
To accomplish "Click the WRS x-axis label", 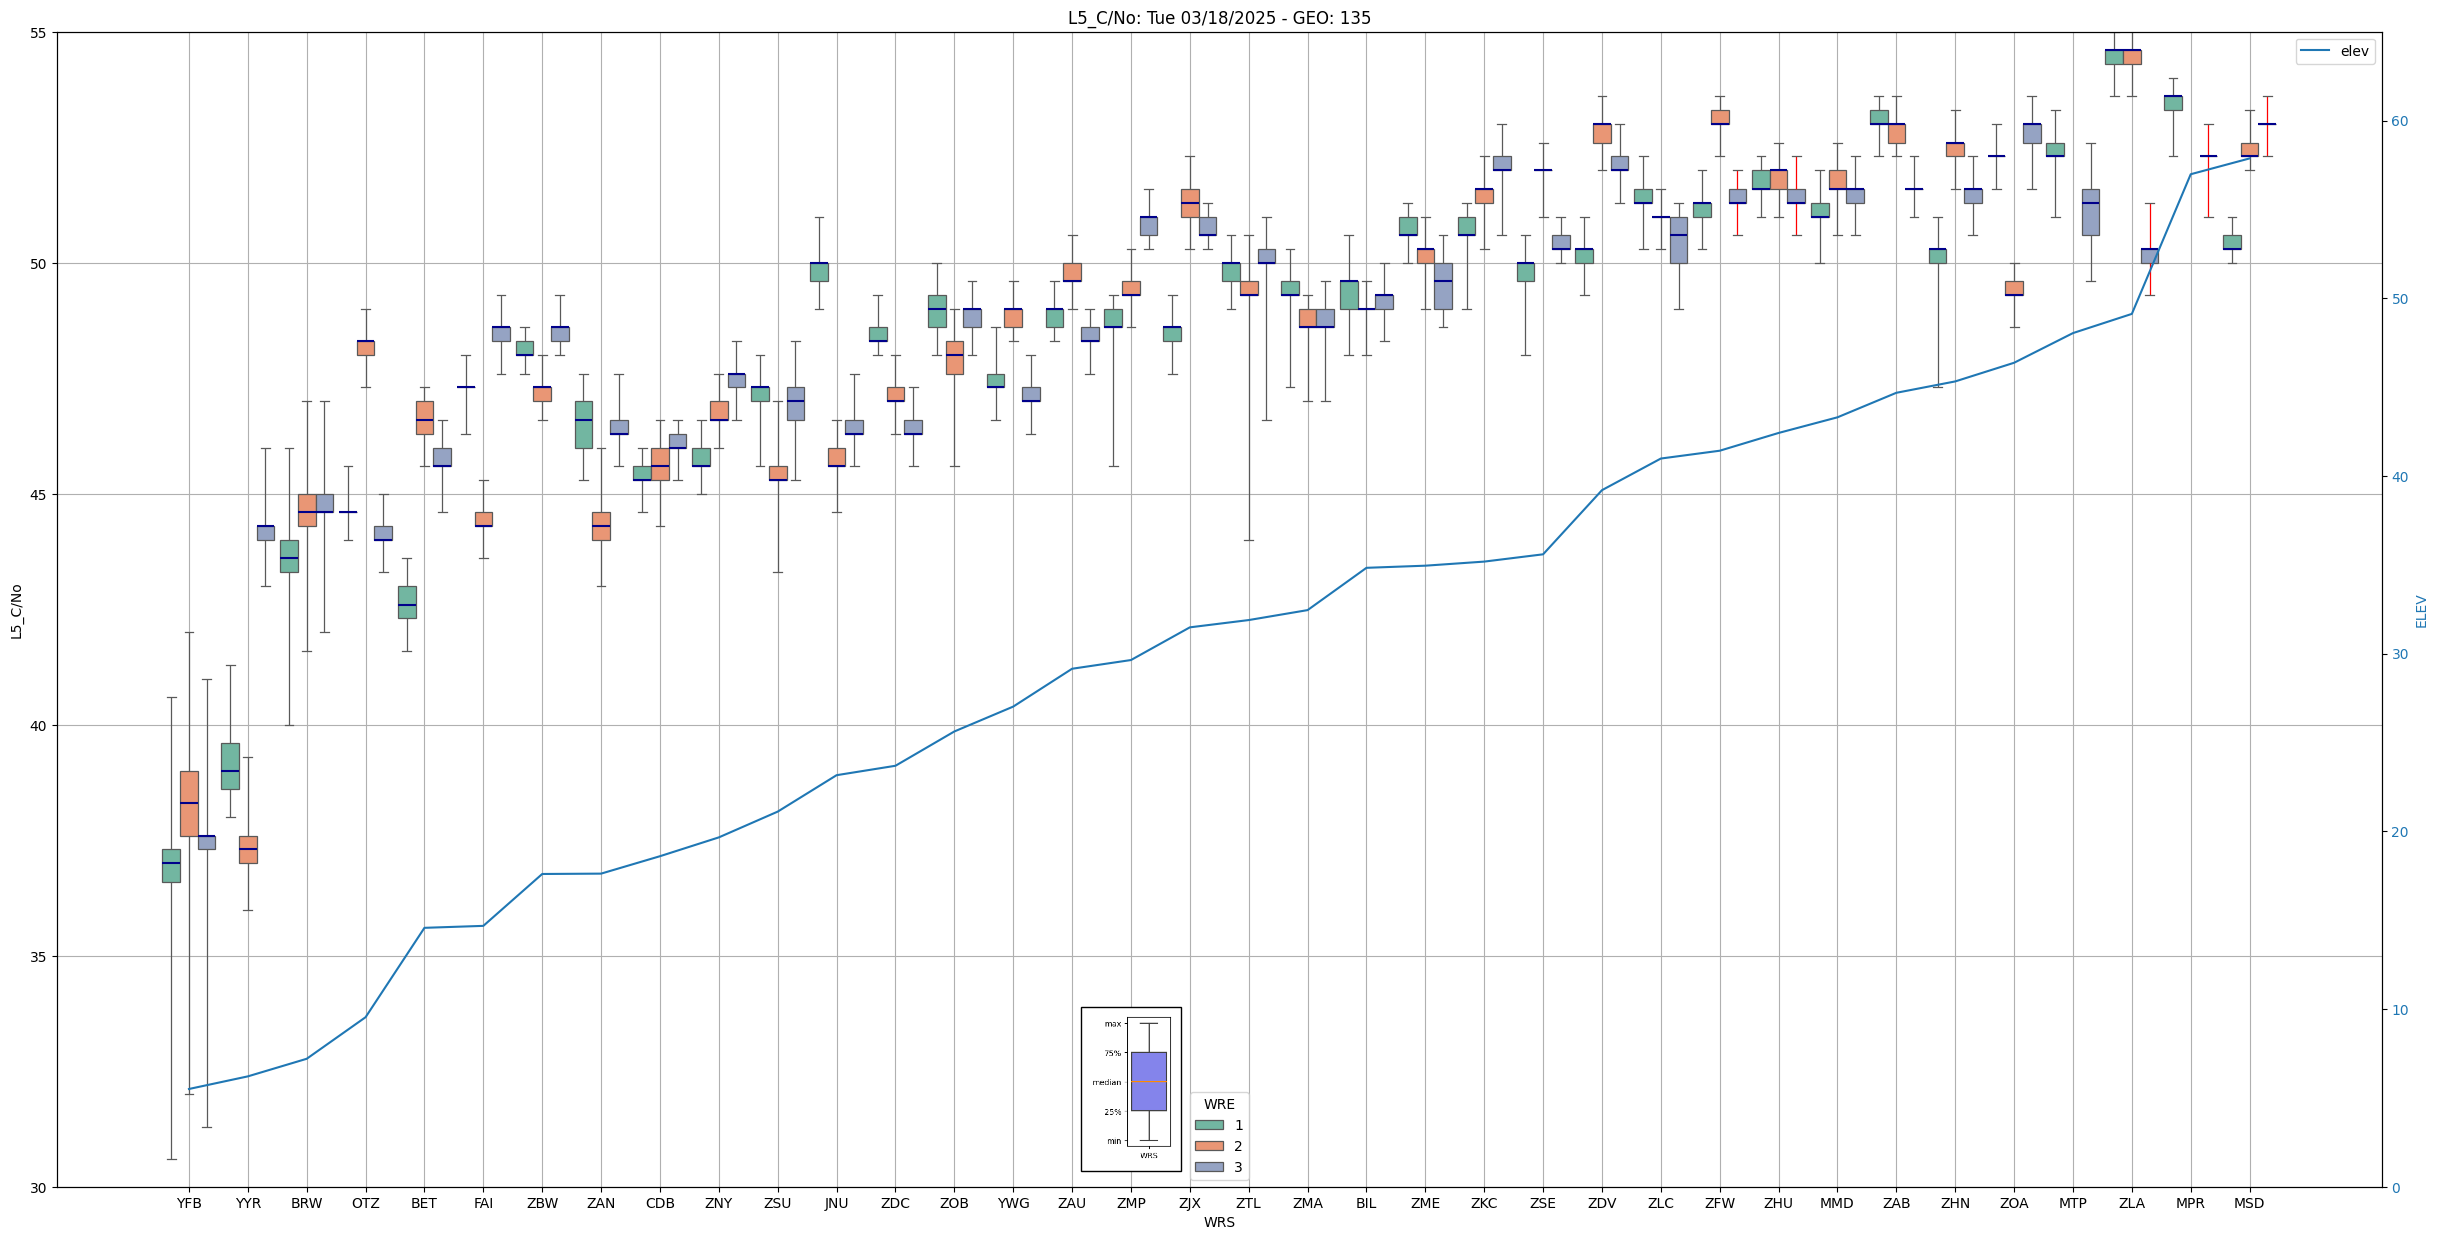I will click(1218, 1222).
